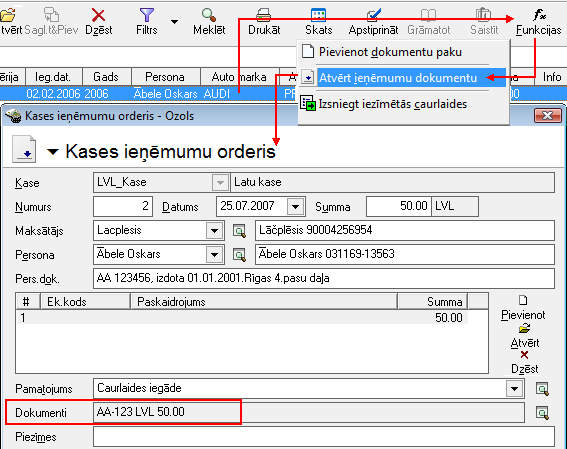Click the Dzēst red X toolbar icon
The width and height of the screenshot is (567, 449).
pos(98,16)
